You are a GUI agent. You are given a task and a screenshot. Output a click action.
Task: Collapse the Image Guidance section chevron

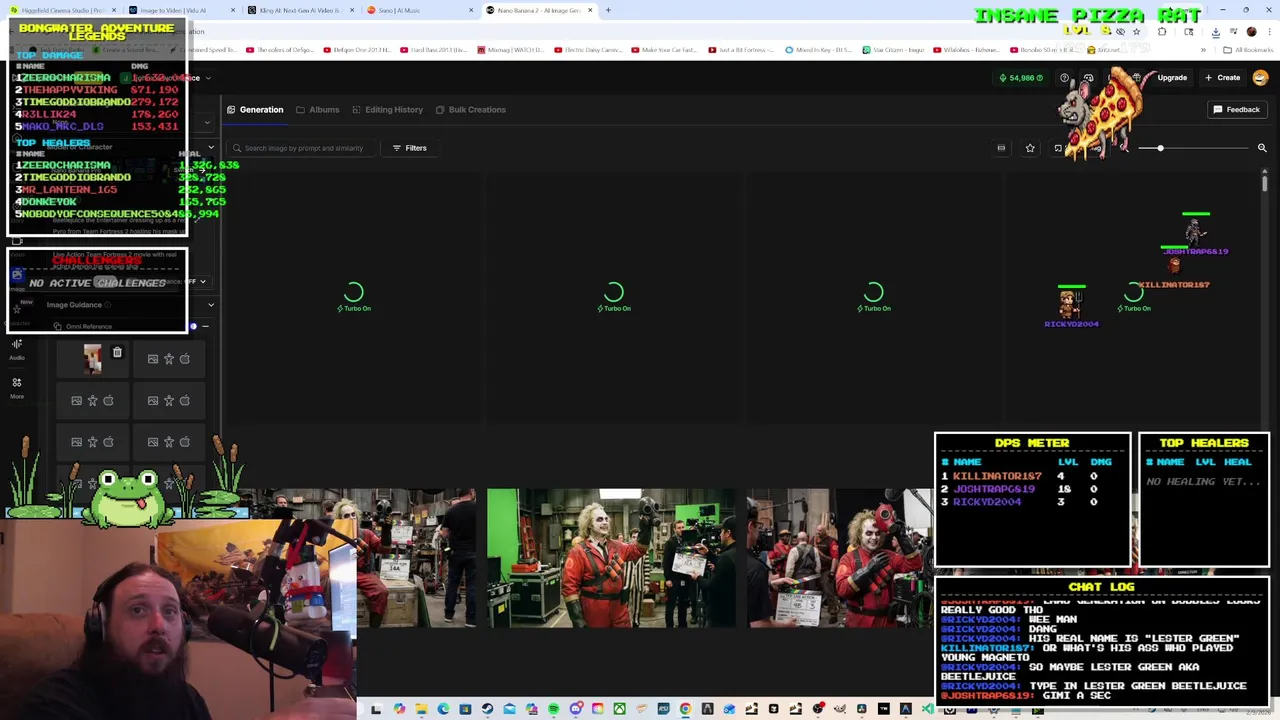(211, 304)
